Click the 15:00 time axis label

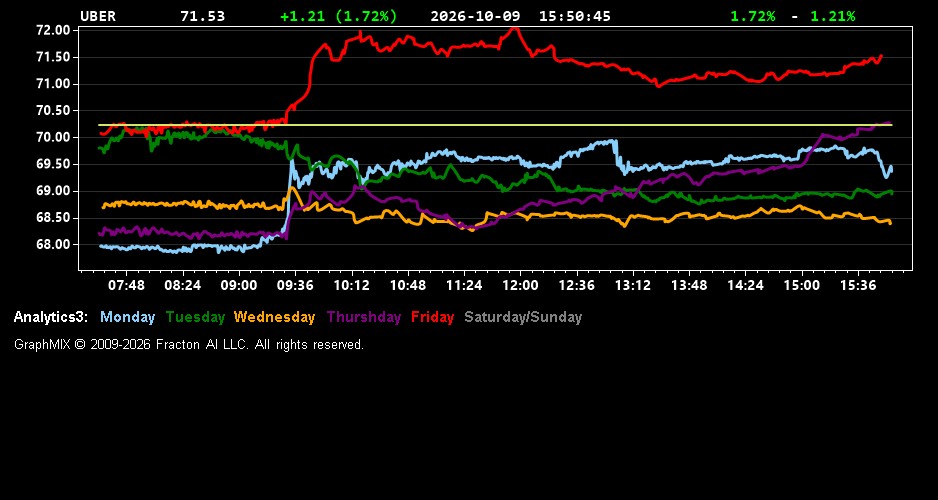(802, 286)
